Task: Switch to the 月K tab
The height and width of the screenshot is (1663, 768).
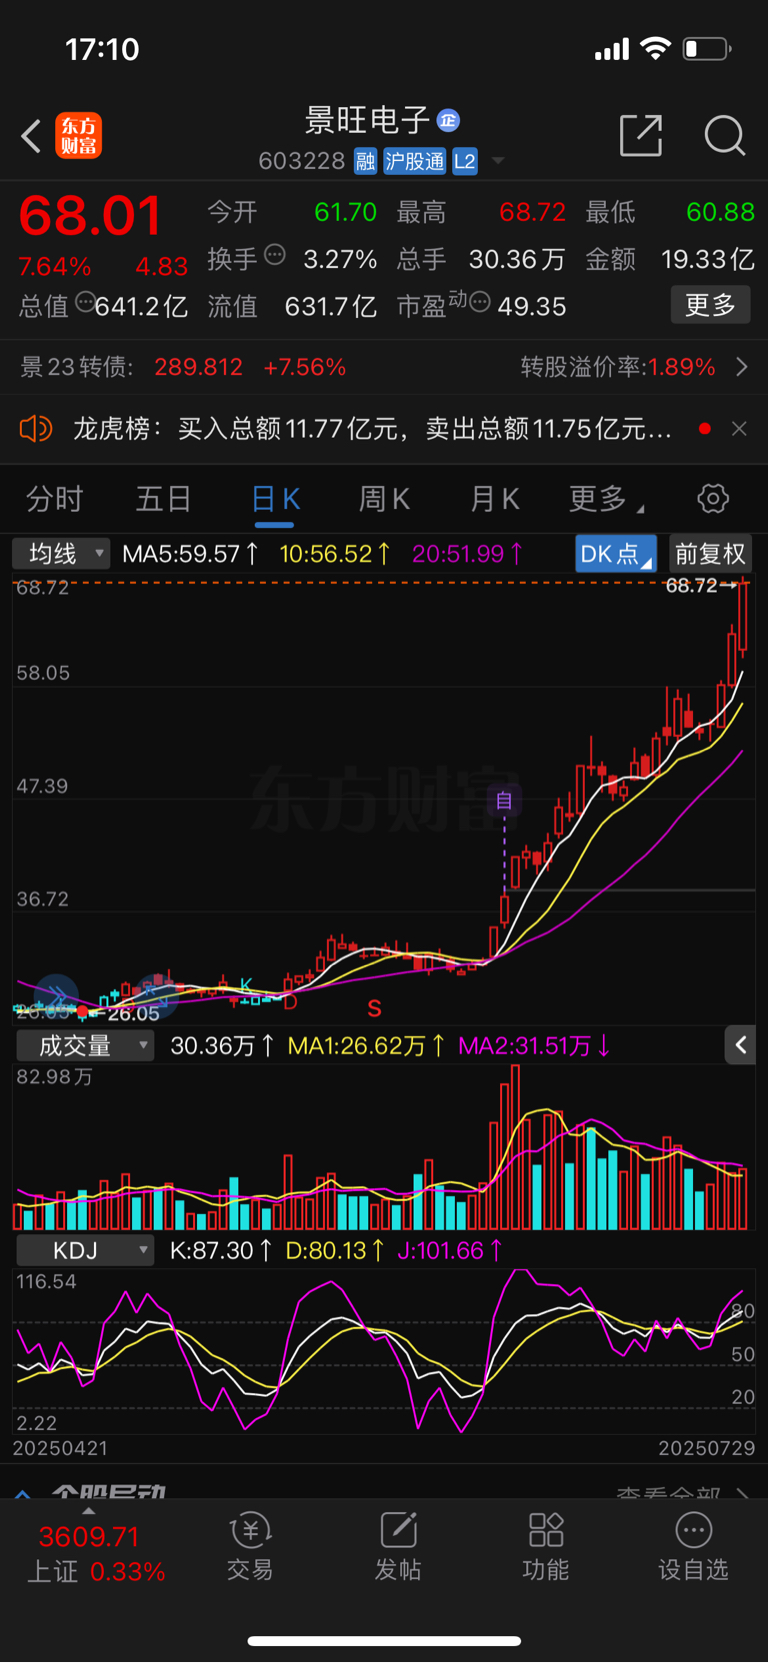Action: tap(495, 499)
